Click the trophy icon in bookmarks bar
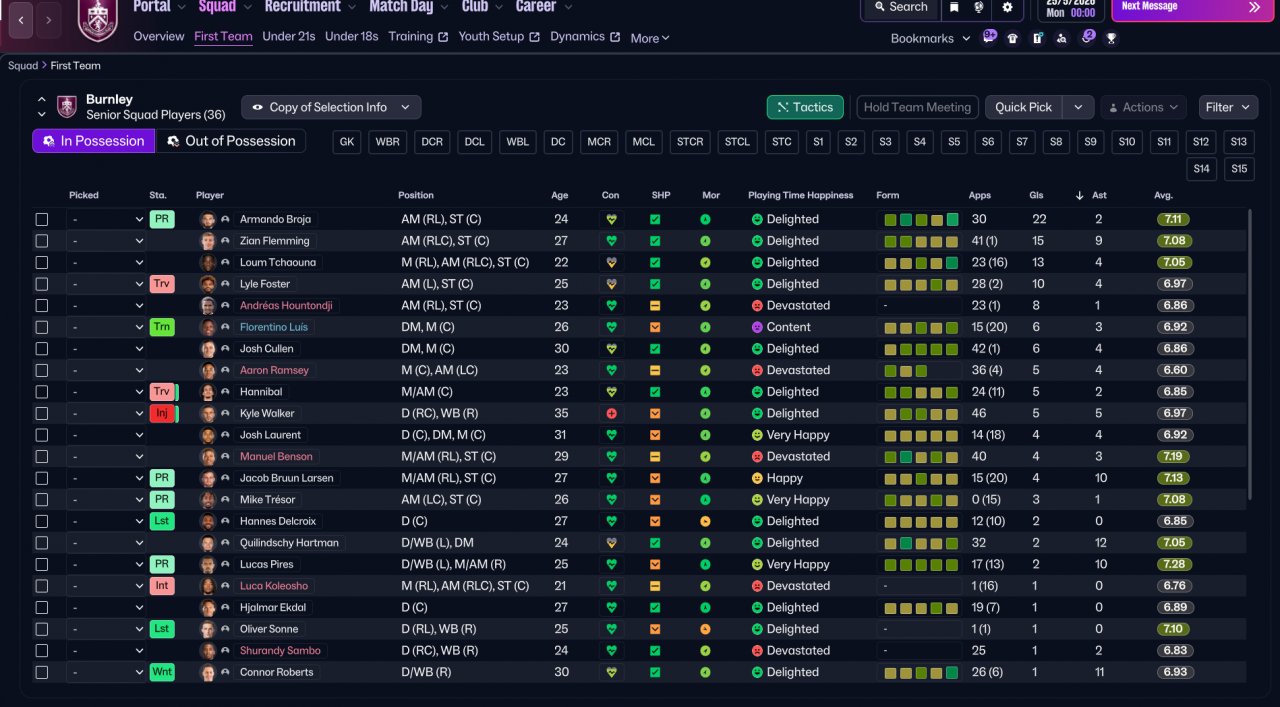This screenshot has height=707, width=1280. pyautogui.click(x=1110, y=38)
